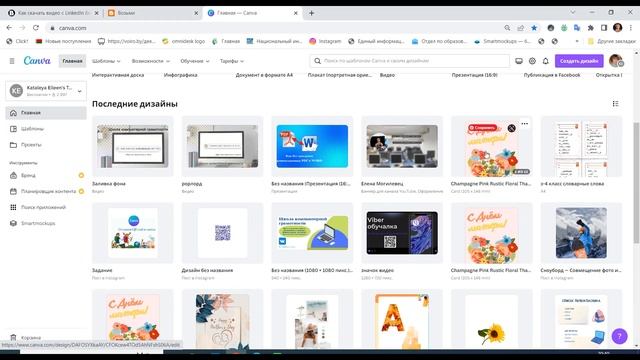Click the trash icon in the Canva sidebar
Image resolution: width=640 pixels, height=360 pixels.
coord(13,338)
